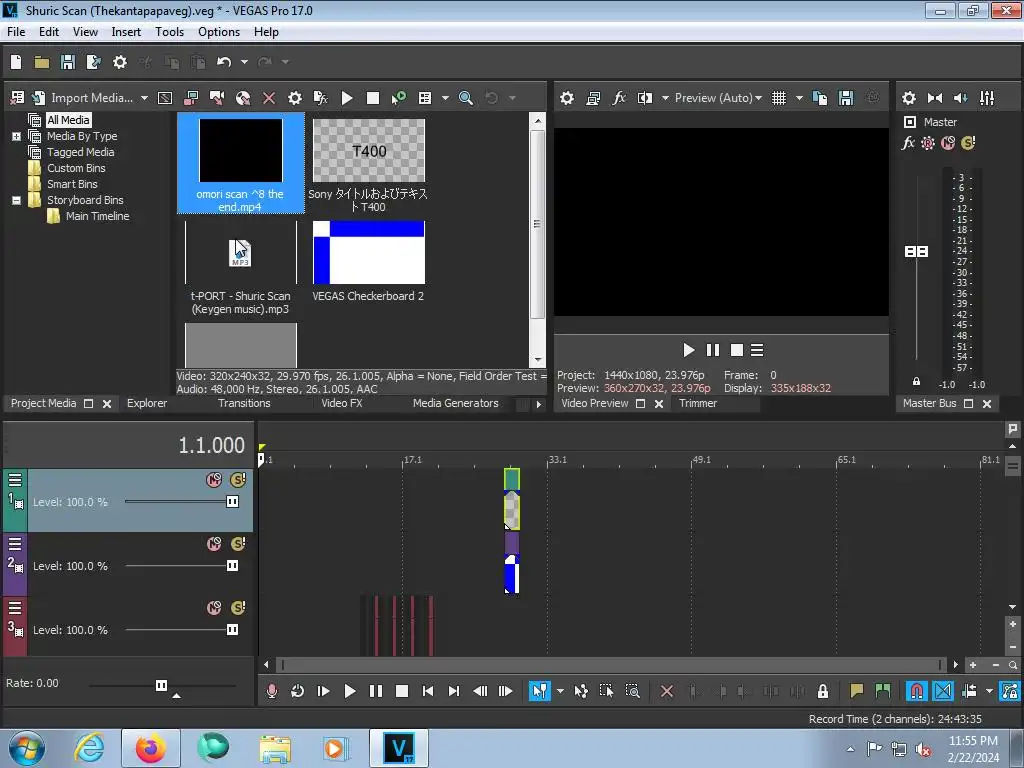Open Master Bus audio properties with the gear
The width and height of the screenshot is (1024, 768).
(x=908, y=98)
